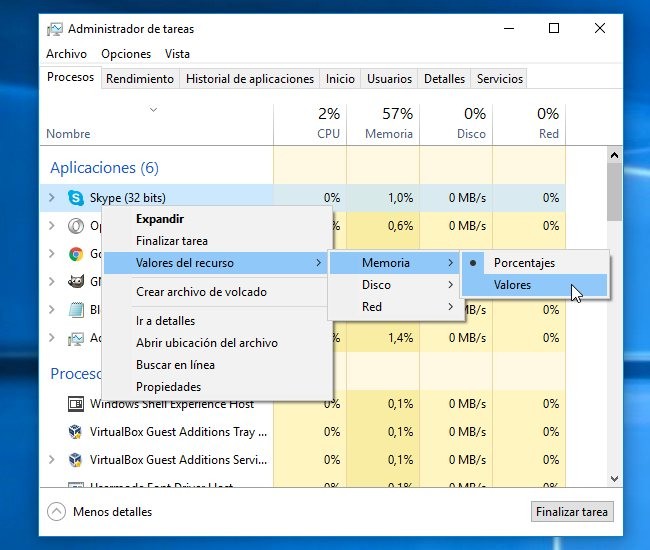Click the VirtualBox Guest Additions Service icon
Image resolution: width=650 pixels, height=550 pixels.
click(76, 460)
